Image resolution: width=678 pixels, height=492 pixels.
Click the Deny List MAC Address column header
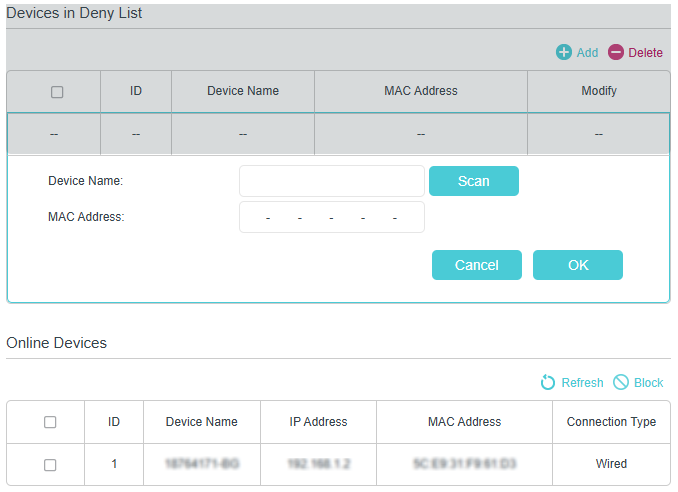[421, 91]
